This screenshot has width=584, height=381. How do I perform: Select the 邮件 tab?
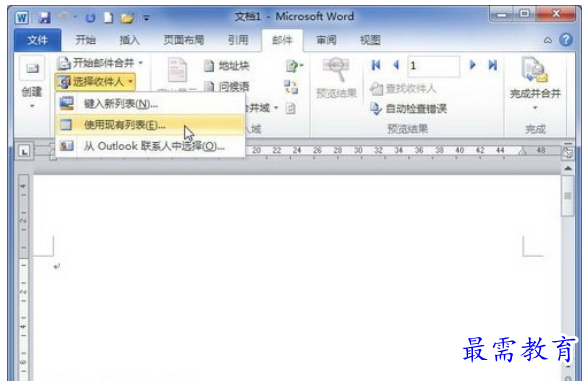[282, 40]
